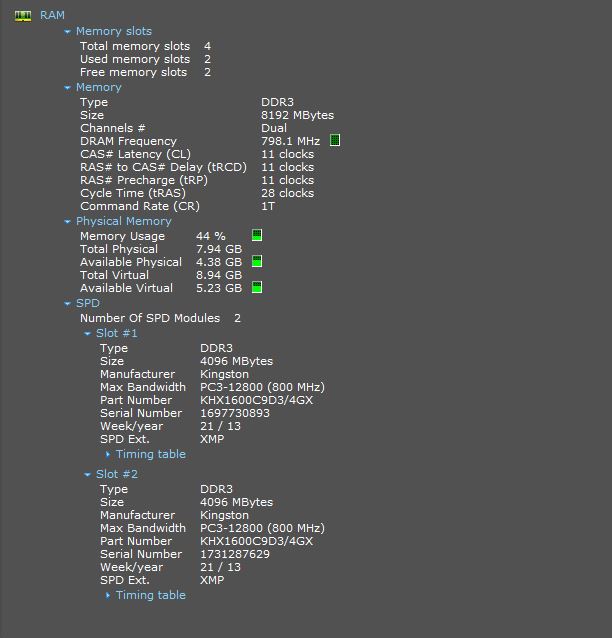The width and height of the screenshot is (612, 638).
Task: Open the Available Physical graph icon
Action: 257,261
